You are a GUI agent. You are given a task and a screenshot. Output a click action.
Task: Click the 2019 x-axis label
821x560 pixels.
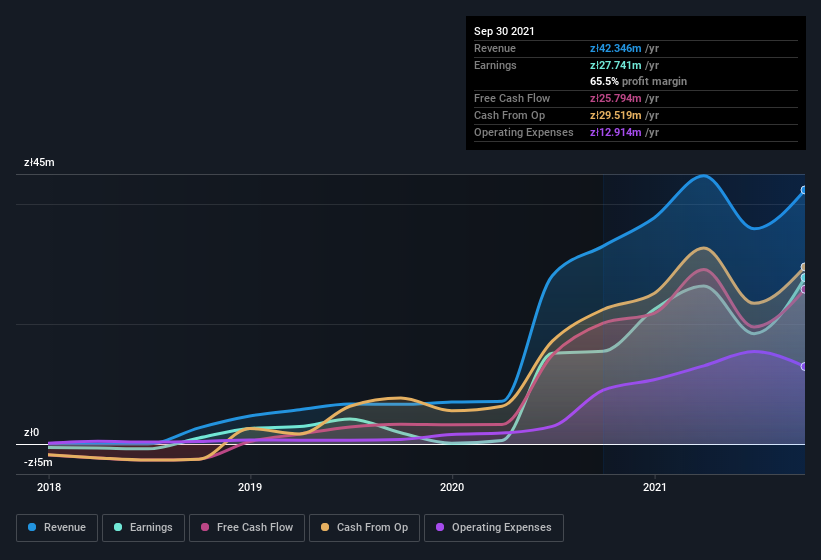click(x=250, y=487)
